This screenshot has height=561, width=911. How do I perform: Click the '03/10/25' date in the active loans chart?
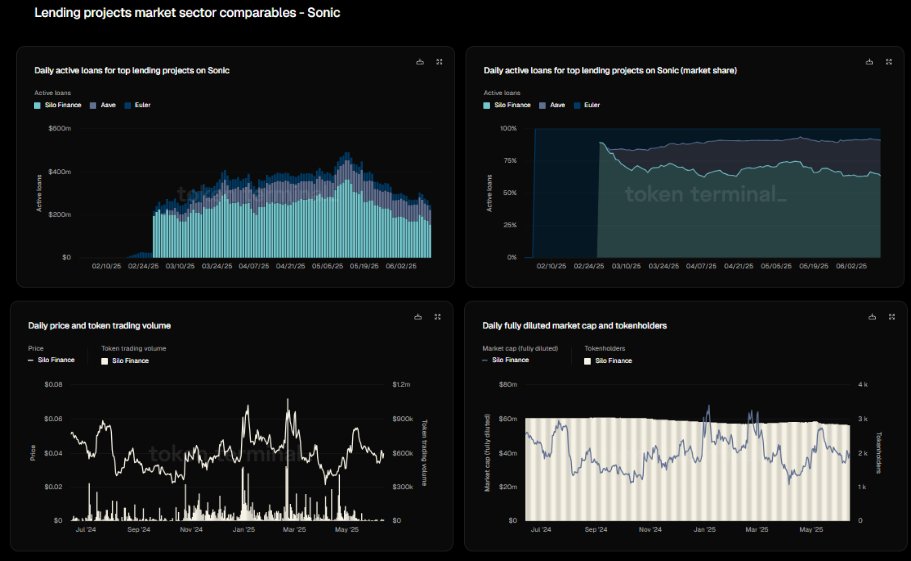click(180, 266)
